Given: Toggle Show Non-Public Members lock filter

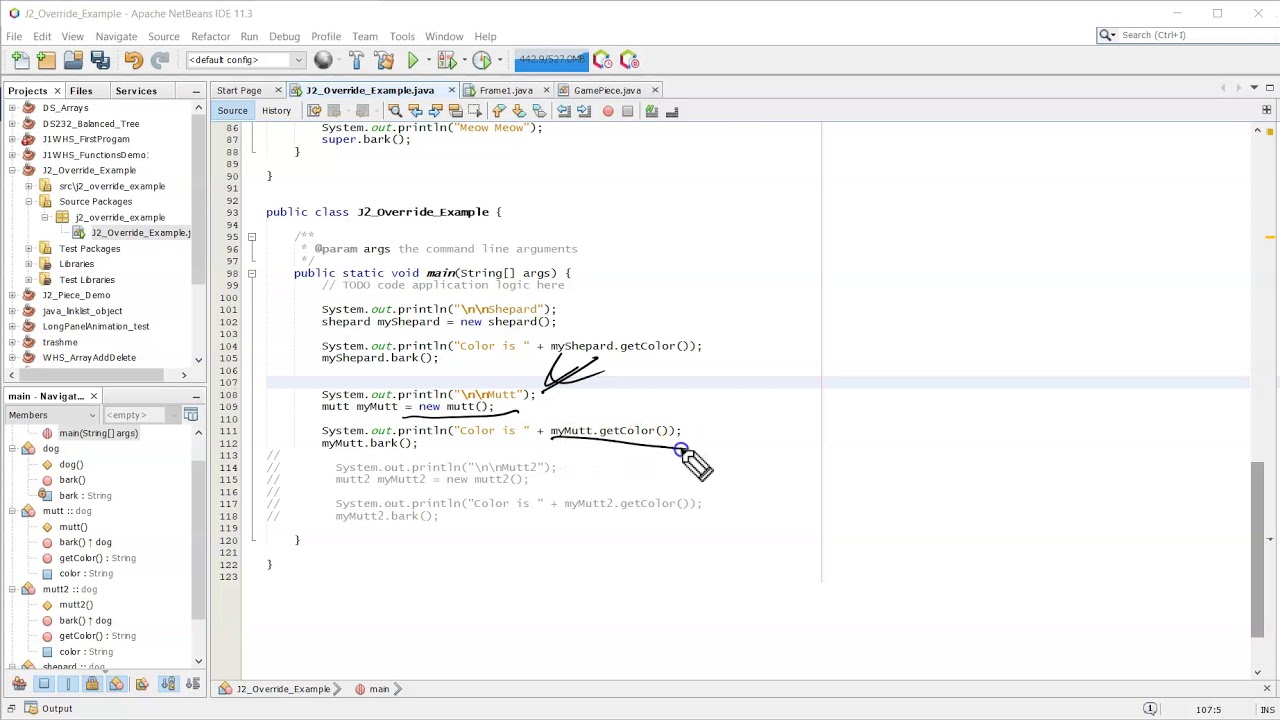Looking at the screenshot, I should point(92,684).
